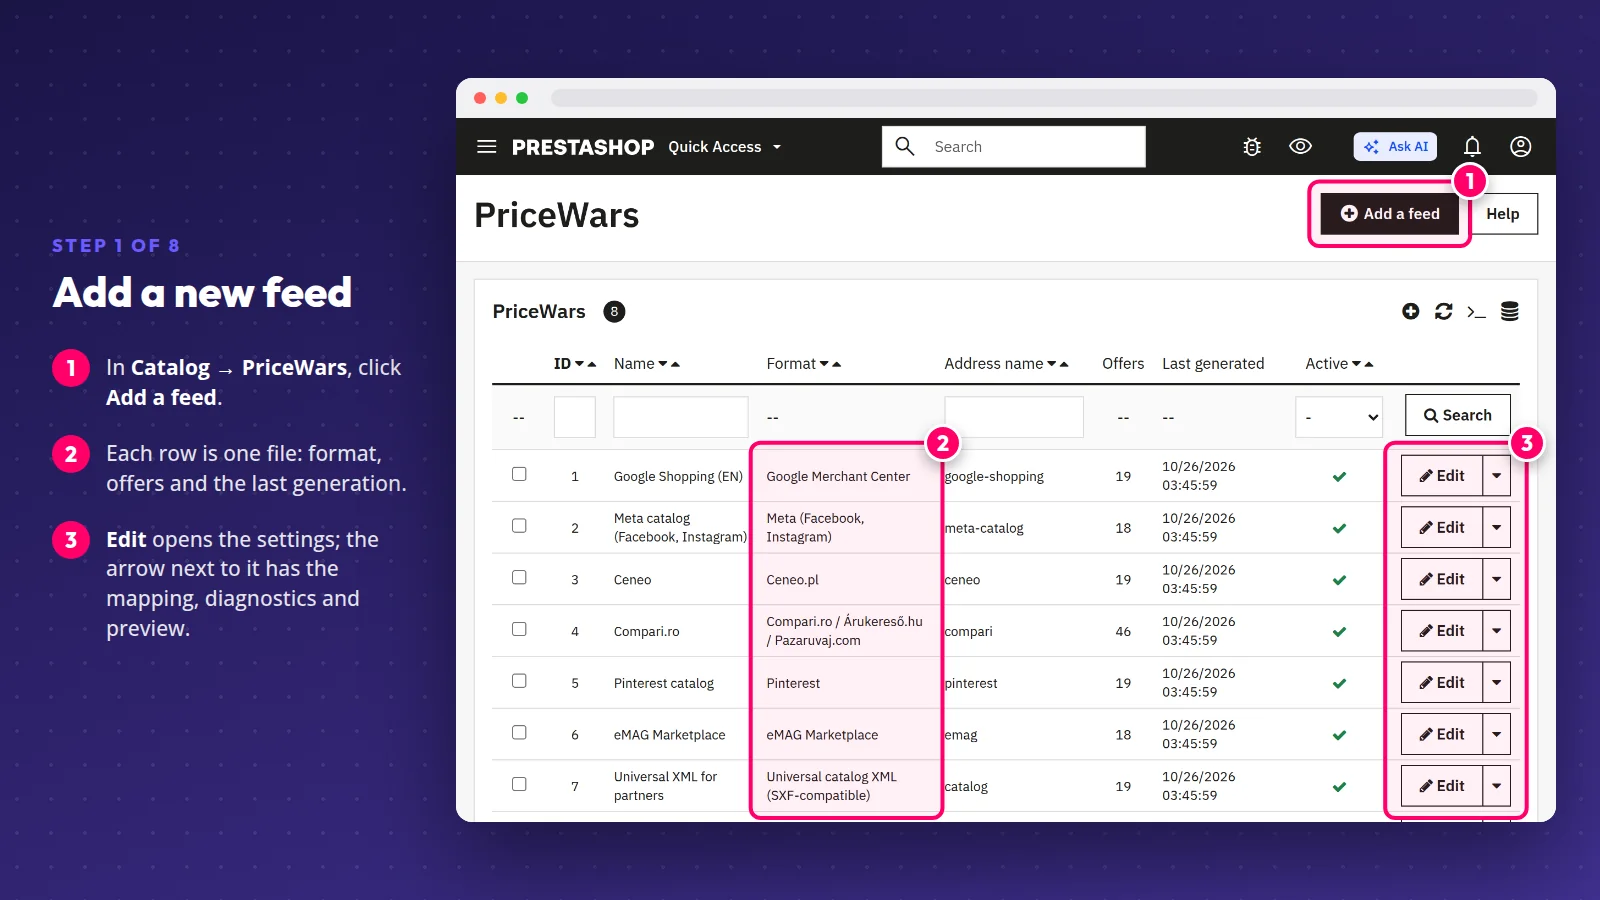The height and width of the screenshot is (900, 1600).
Task: Click the Active checkmark for Ceneo row
Action: tap(1339, 580)
